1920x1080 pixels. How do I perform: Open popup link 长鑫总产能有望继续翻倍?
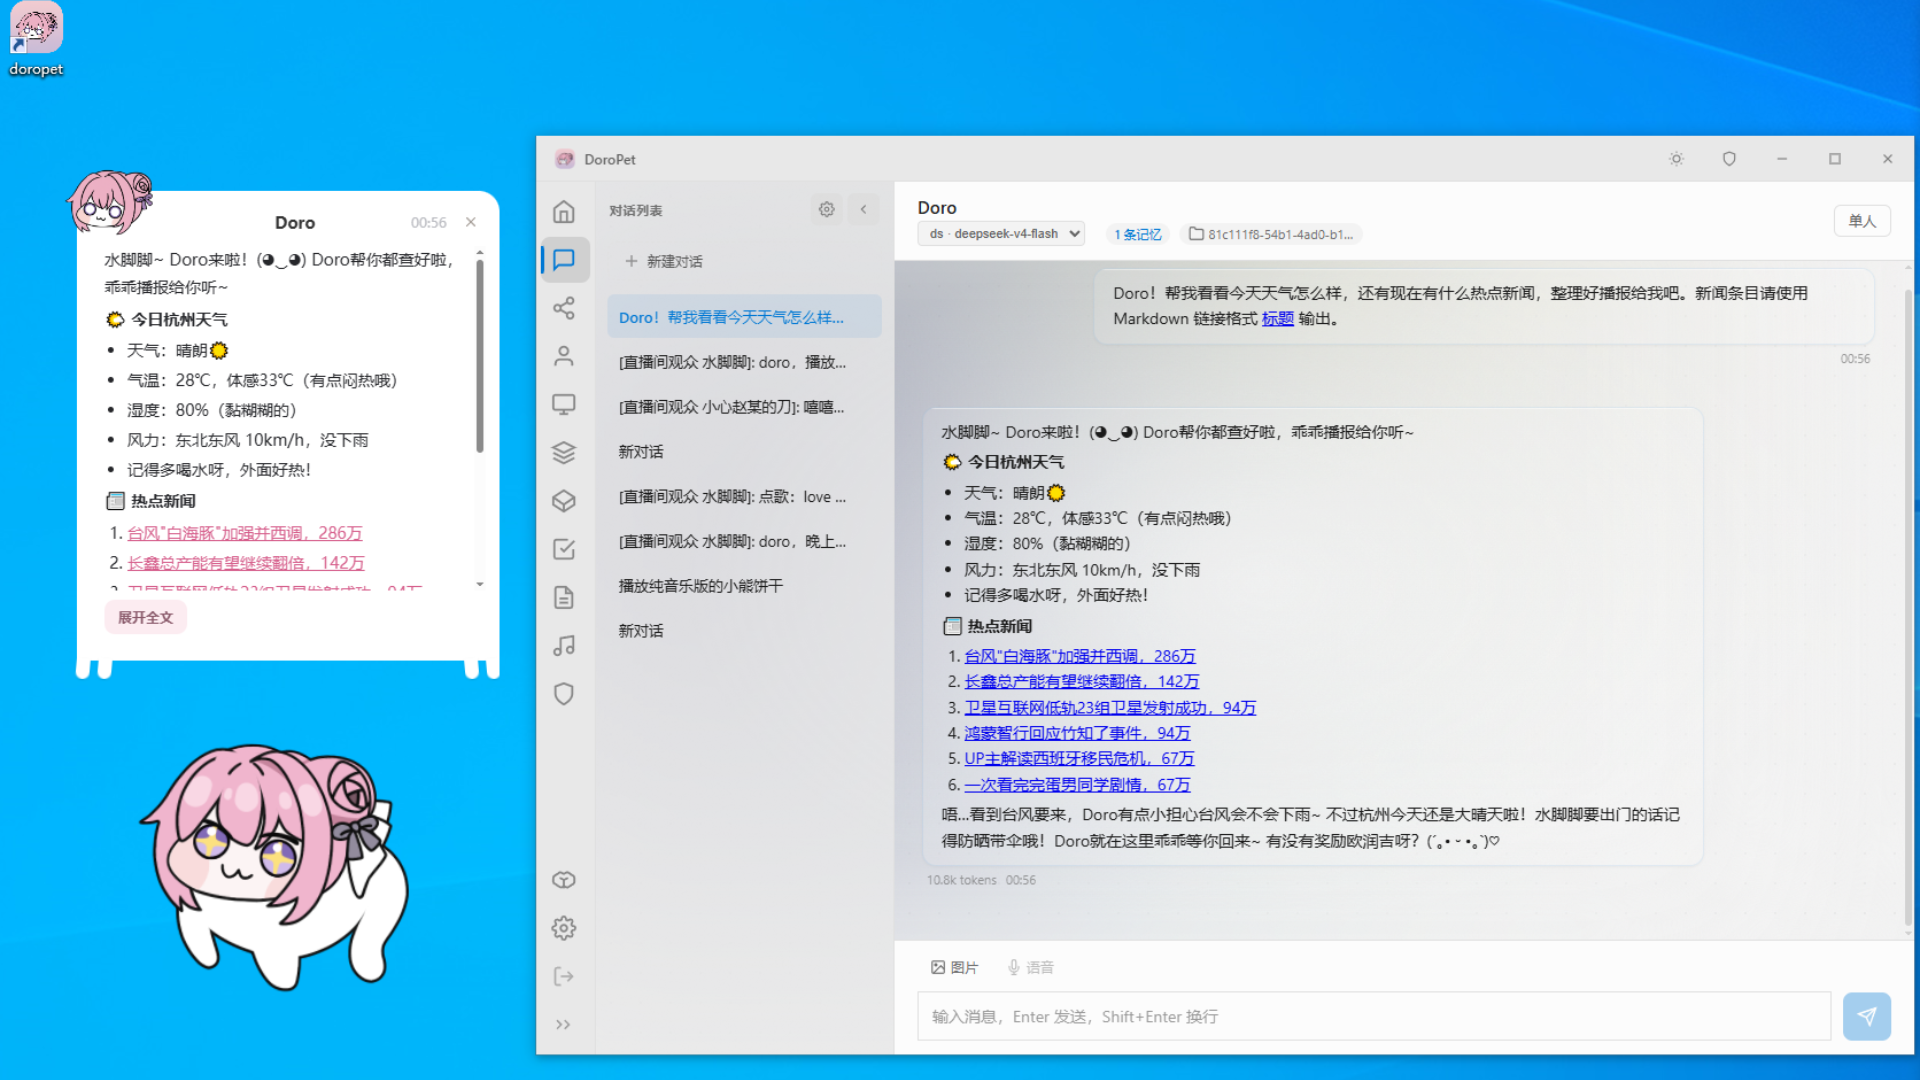click(246, 563)
